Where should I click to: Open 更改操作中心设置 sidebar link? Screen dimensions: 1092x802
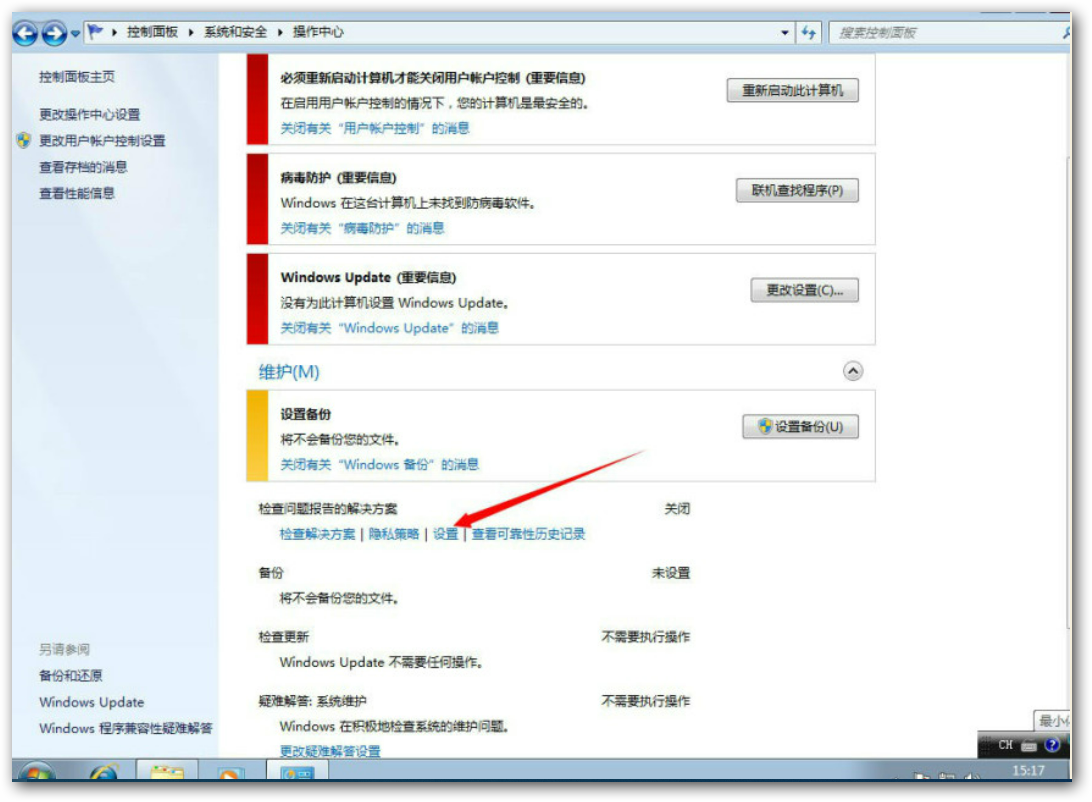[x=89, y=114]
